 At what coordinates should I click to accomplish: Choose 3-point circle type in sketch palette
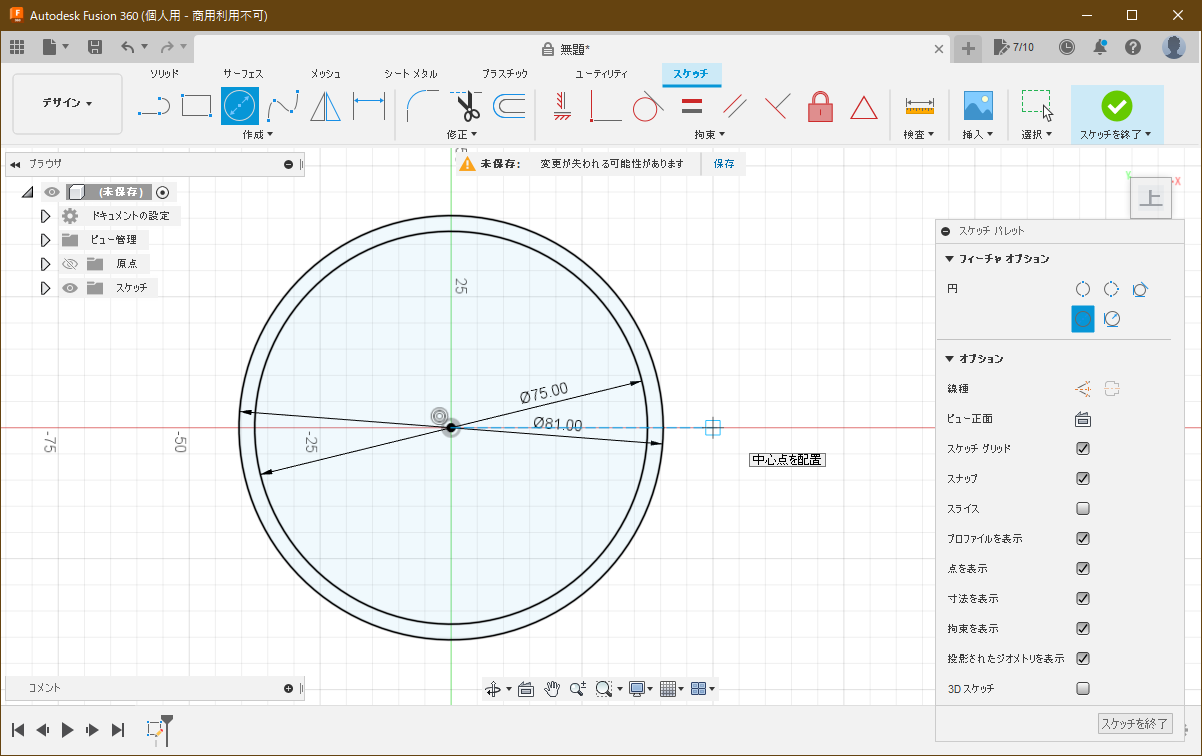pyautogui.click(x=1111, y=289)
